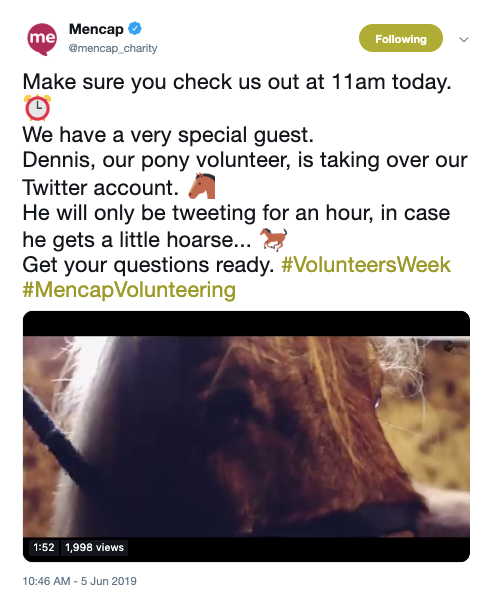Open the 10:46 AM timestamp link

point(79,581)
